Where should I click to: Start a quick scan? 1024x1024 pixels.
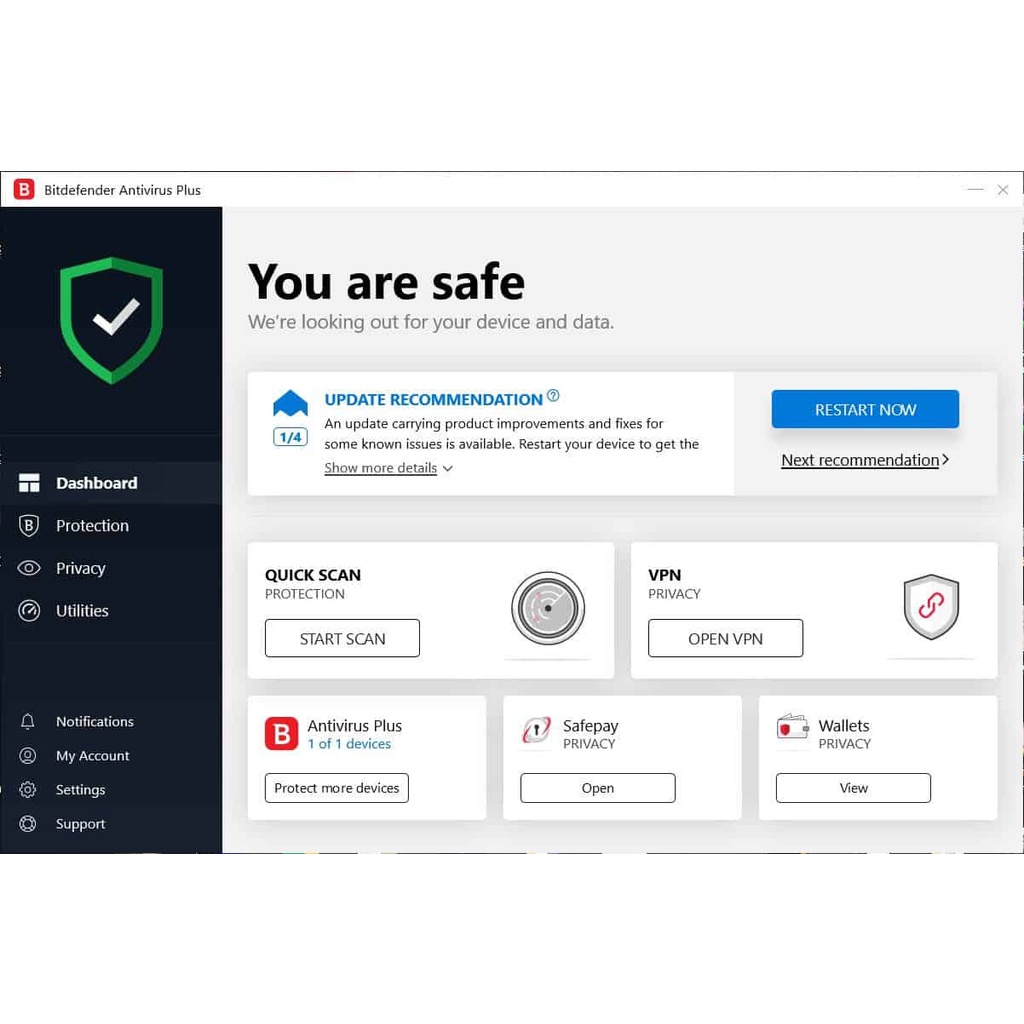(342, 638)
